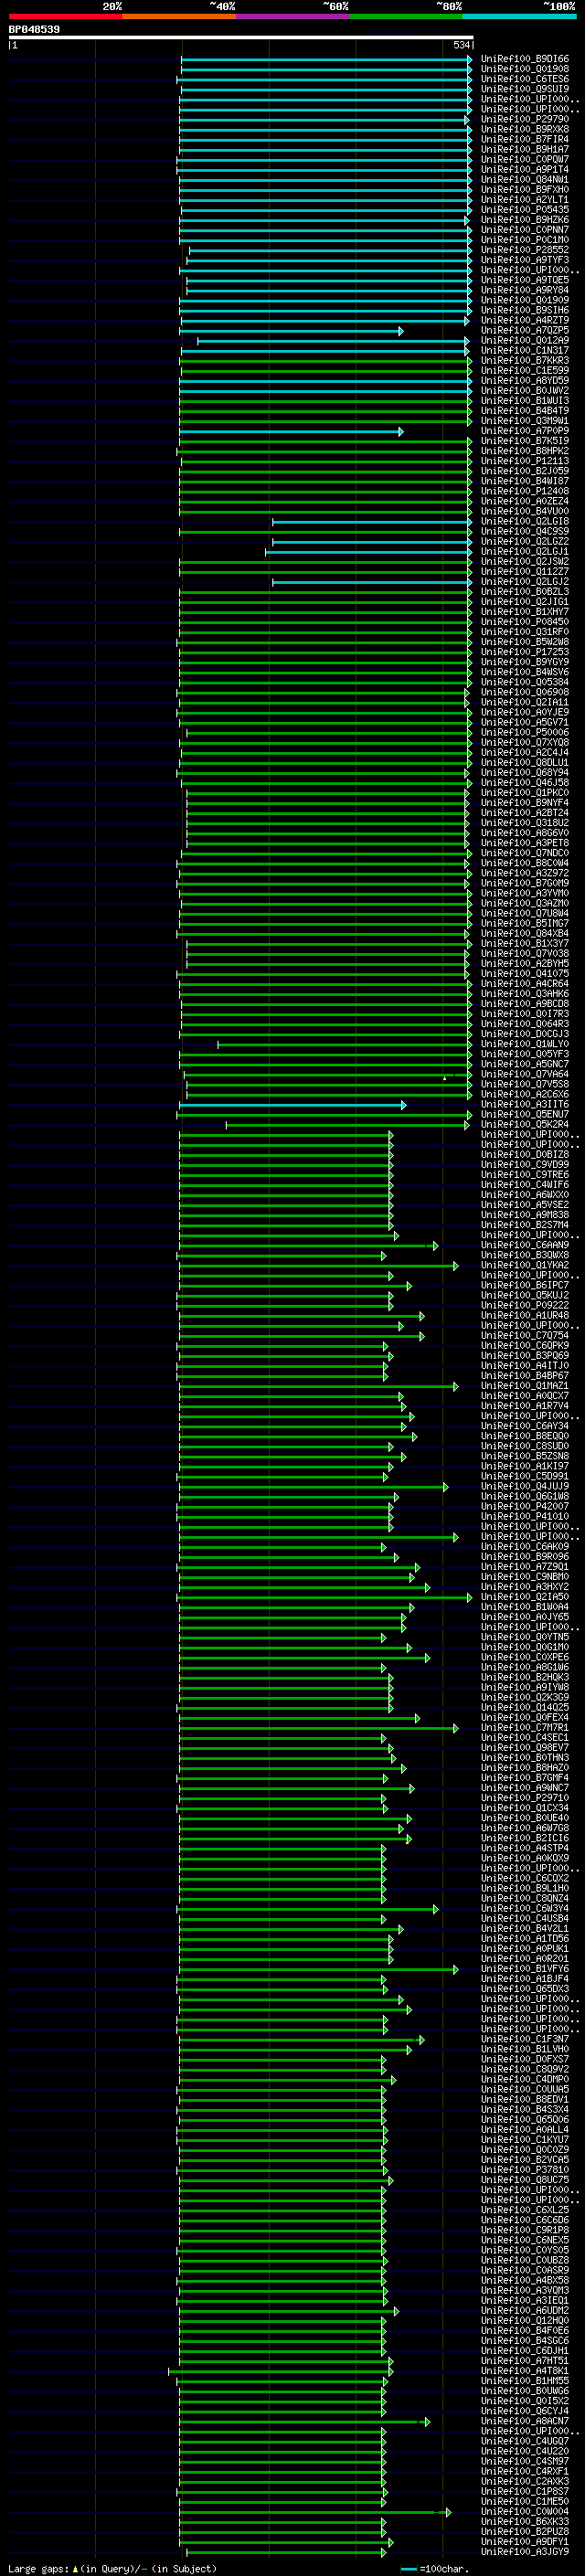The width and height of the screenshot is (585, 2576).
Task: Click the orange ~40% identity legend segment
Action: point(179,17)
